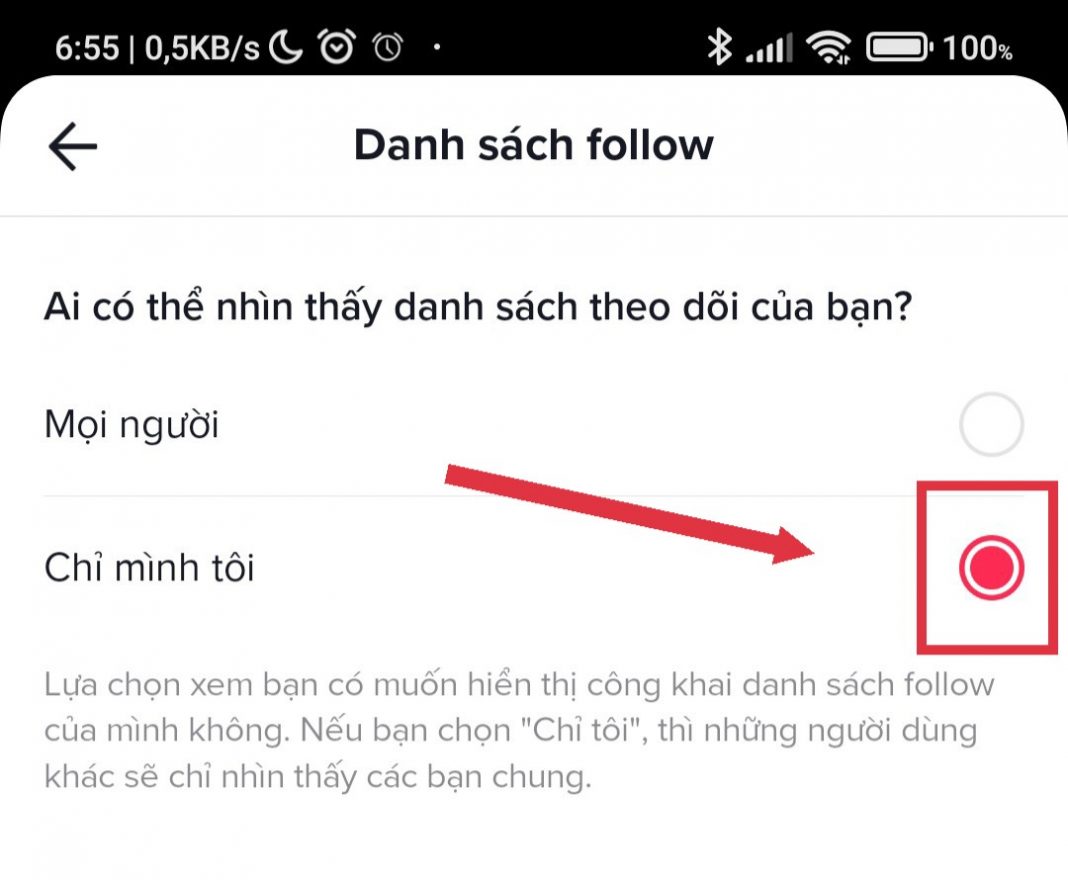The width and height of the screenshot is (1068, 880).
Task: Tap the battery icon in status bar
Action: [x=899, y=48]
